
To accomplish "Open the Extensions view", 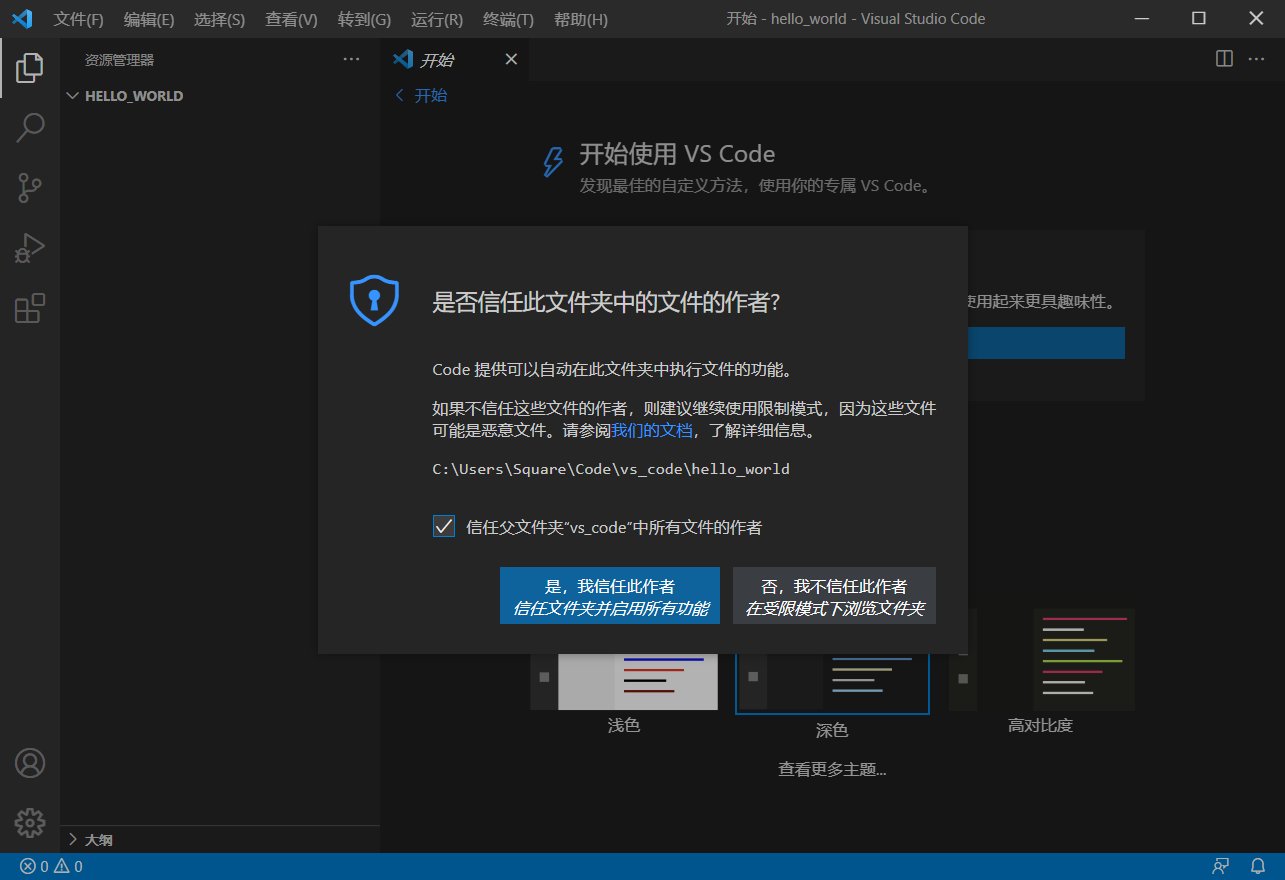I will pos(30,308).
